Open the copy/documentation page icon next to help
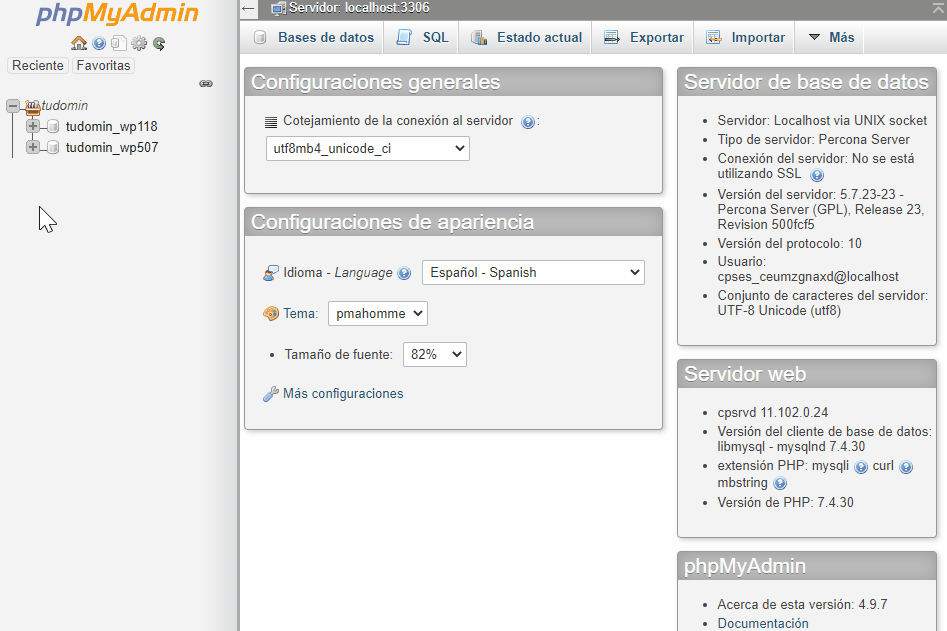The height and width of the screenshot is (631, 947). tap(119, 43)
